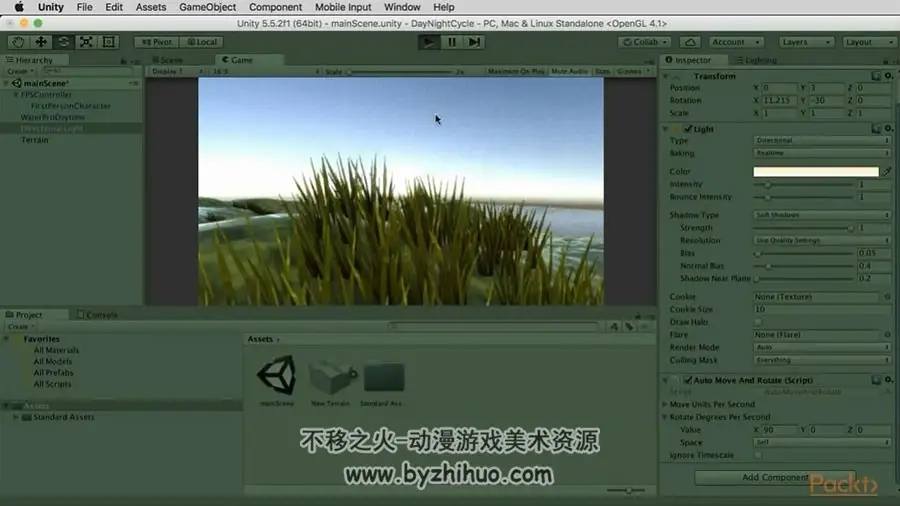Open the Account button
This screenshot has height=506, width=900.
pos(735,42)
